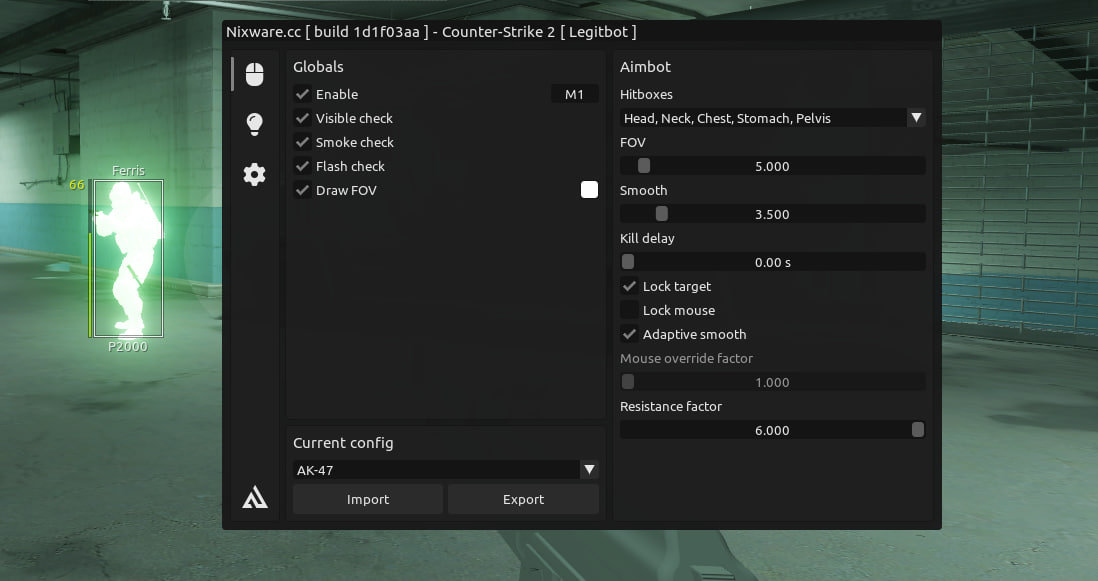Click the Smooth slider showing 3.500

772,214
